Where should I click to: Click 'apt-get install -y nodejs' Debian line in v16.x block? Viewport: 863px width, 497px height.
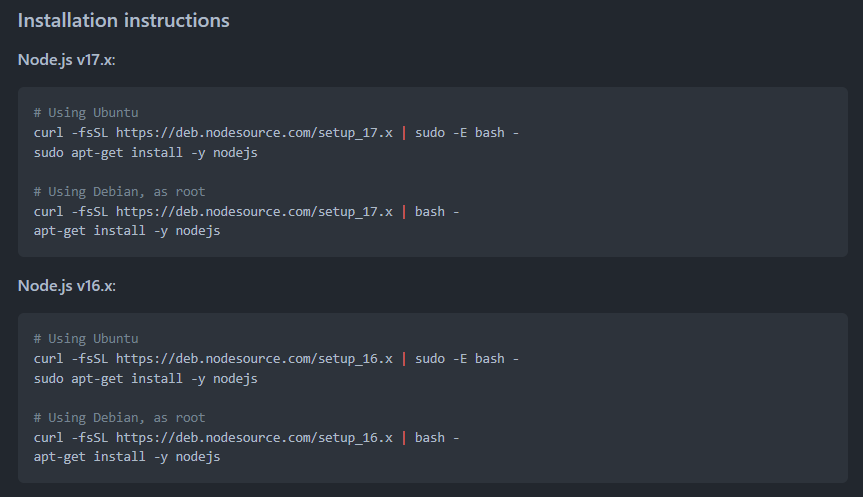127,457
